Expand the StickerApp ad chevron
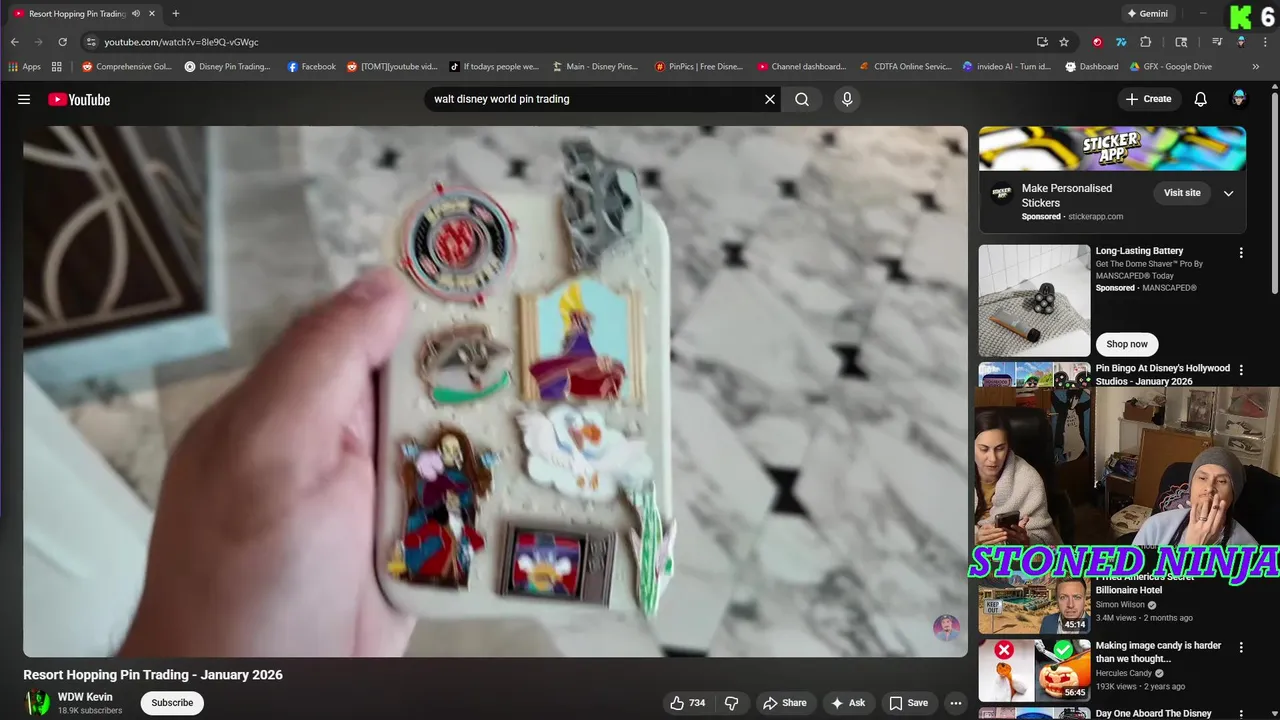 pyautogui.click(x=1229, y=193)
